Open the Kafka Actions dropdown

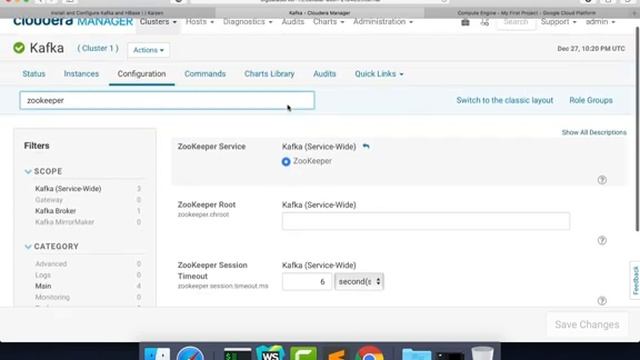tap(149, 50)
